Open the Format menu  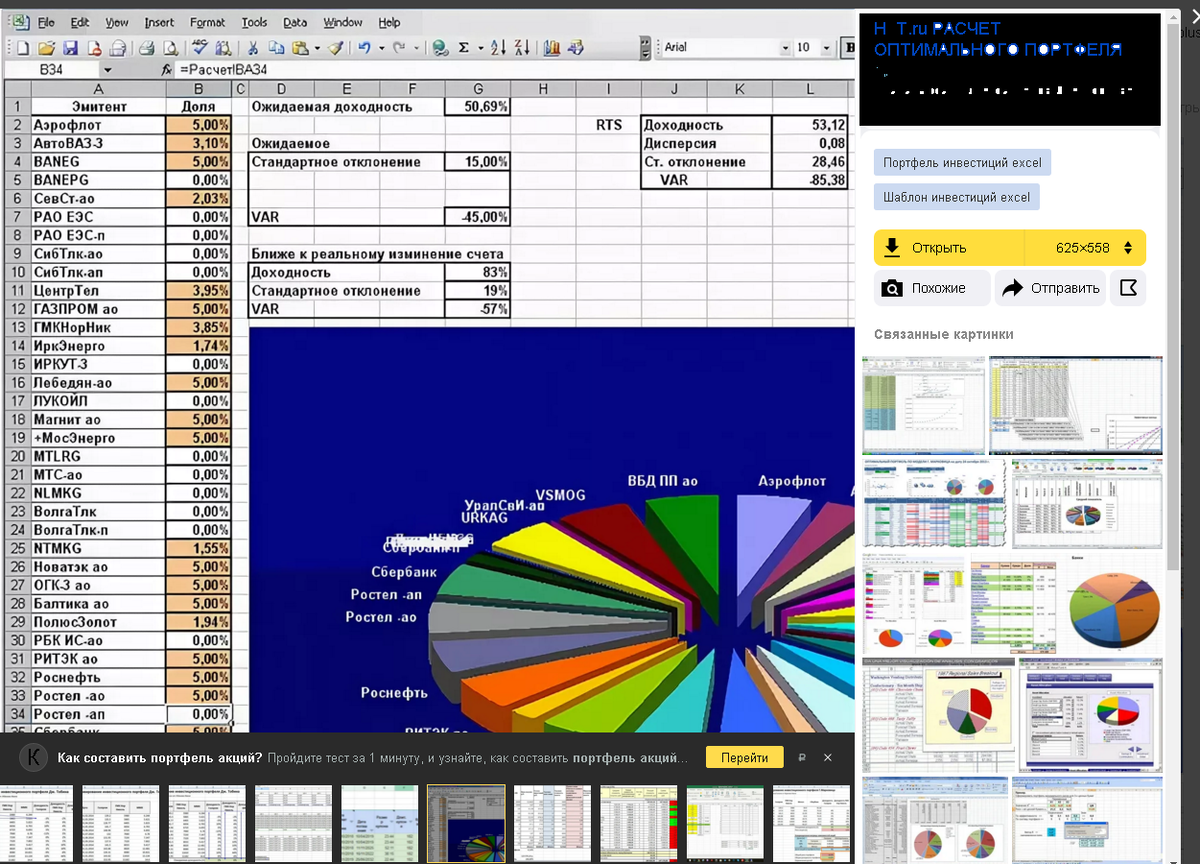click(207, 22)
